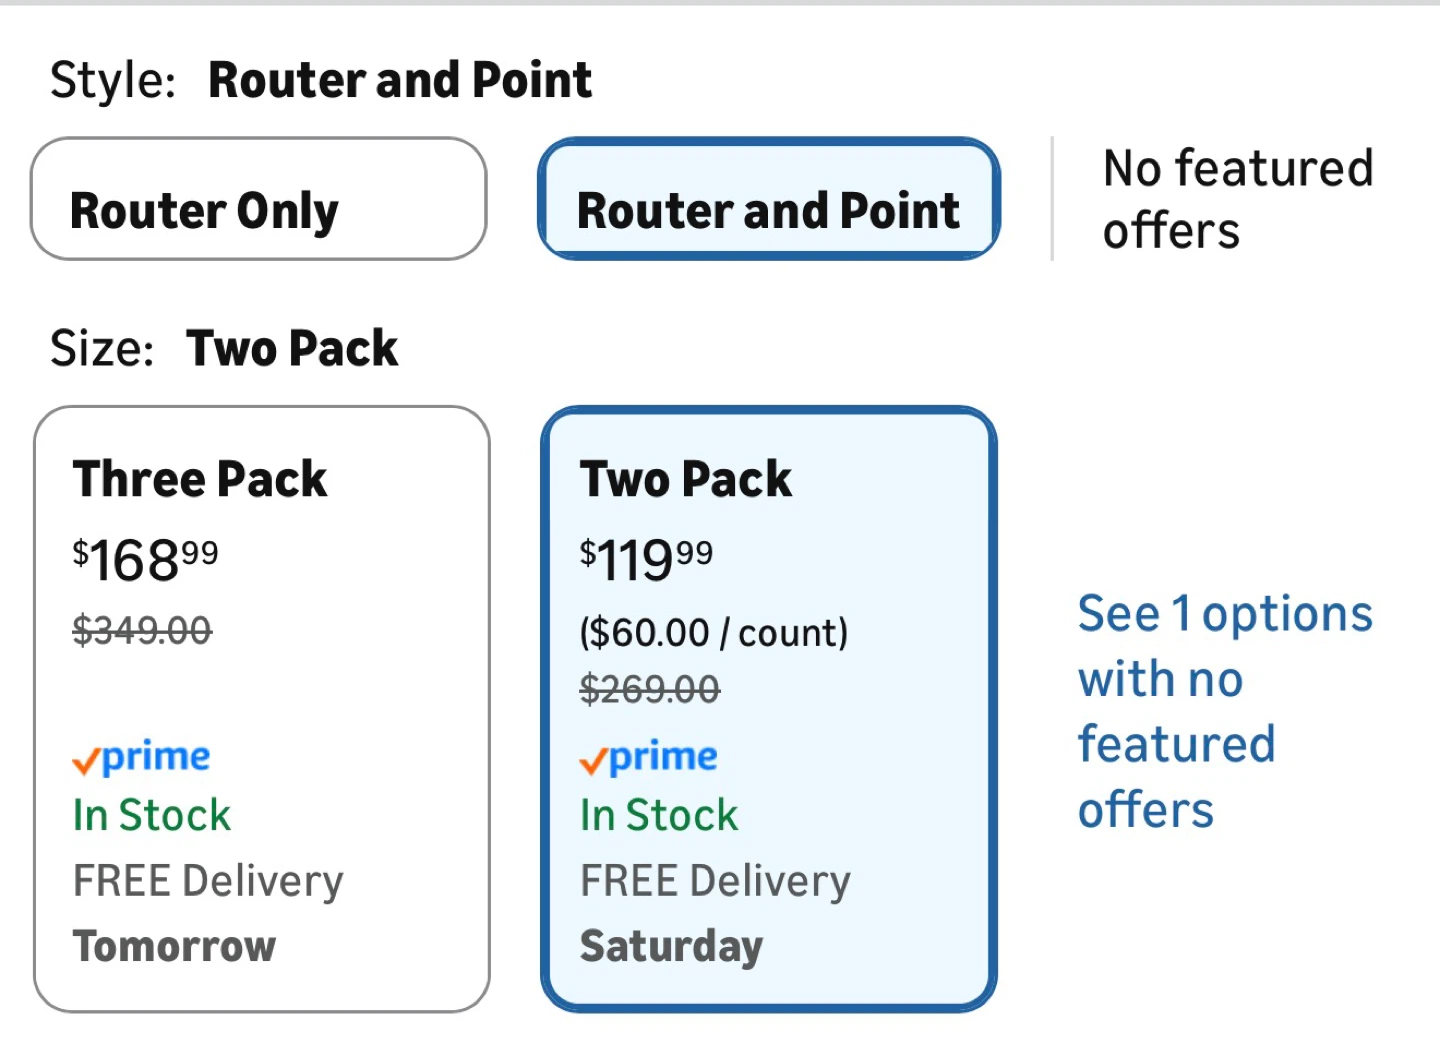The width and height of the screenshot is (1440, 1049).
Task: Click the crossed-out $349.00 list price
Action: click(x=142, y=630)
